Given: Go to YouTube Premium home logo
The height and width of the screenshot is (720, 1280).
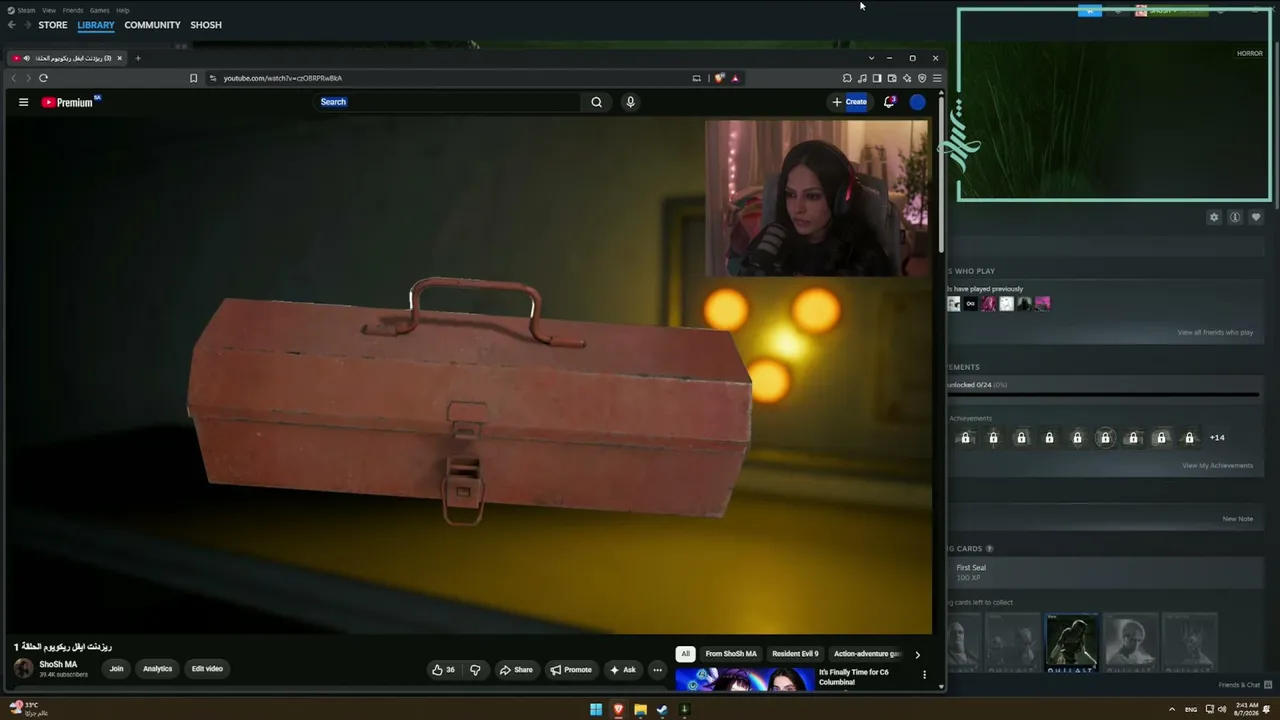Looking at the screenshot, I should (x=71, y=102).
